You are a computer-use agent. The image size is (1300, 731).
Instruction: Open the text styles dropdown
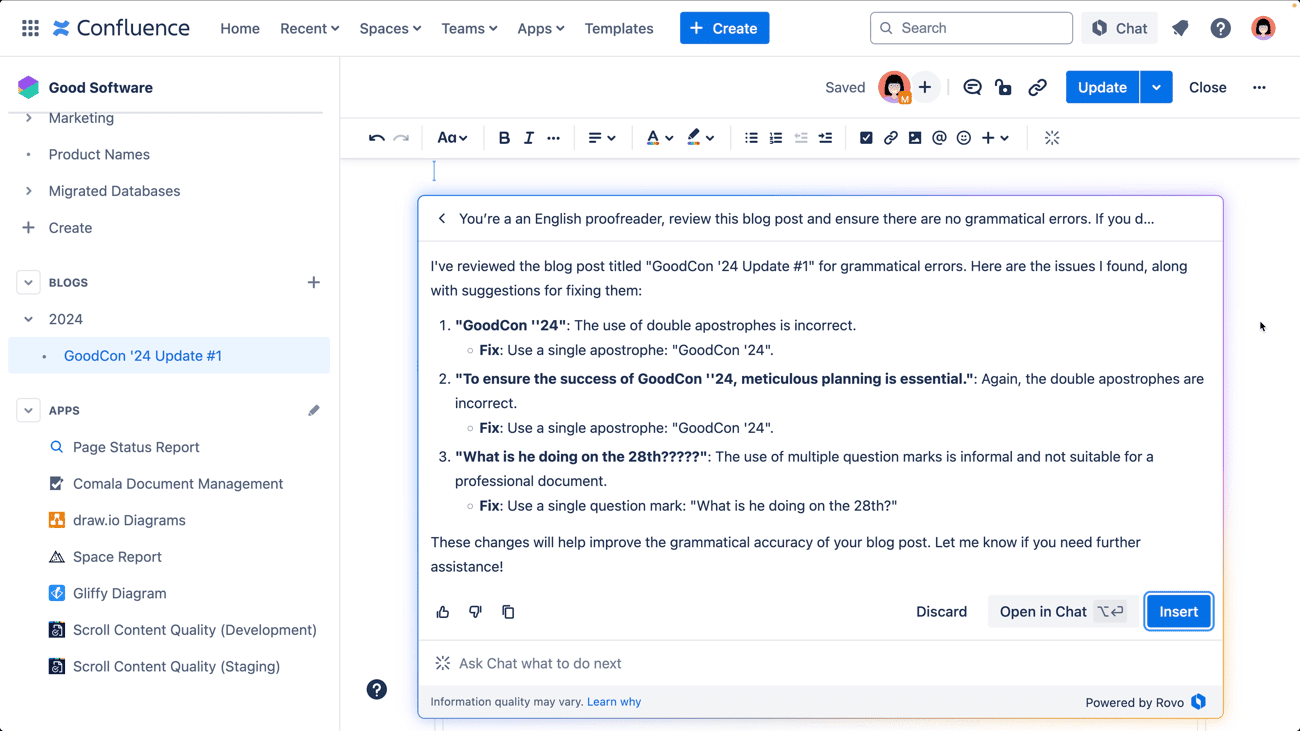[452, 138]
